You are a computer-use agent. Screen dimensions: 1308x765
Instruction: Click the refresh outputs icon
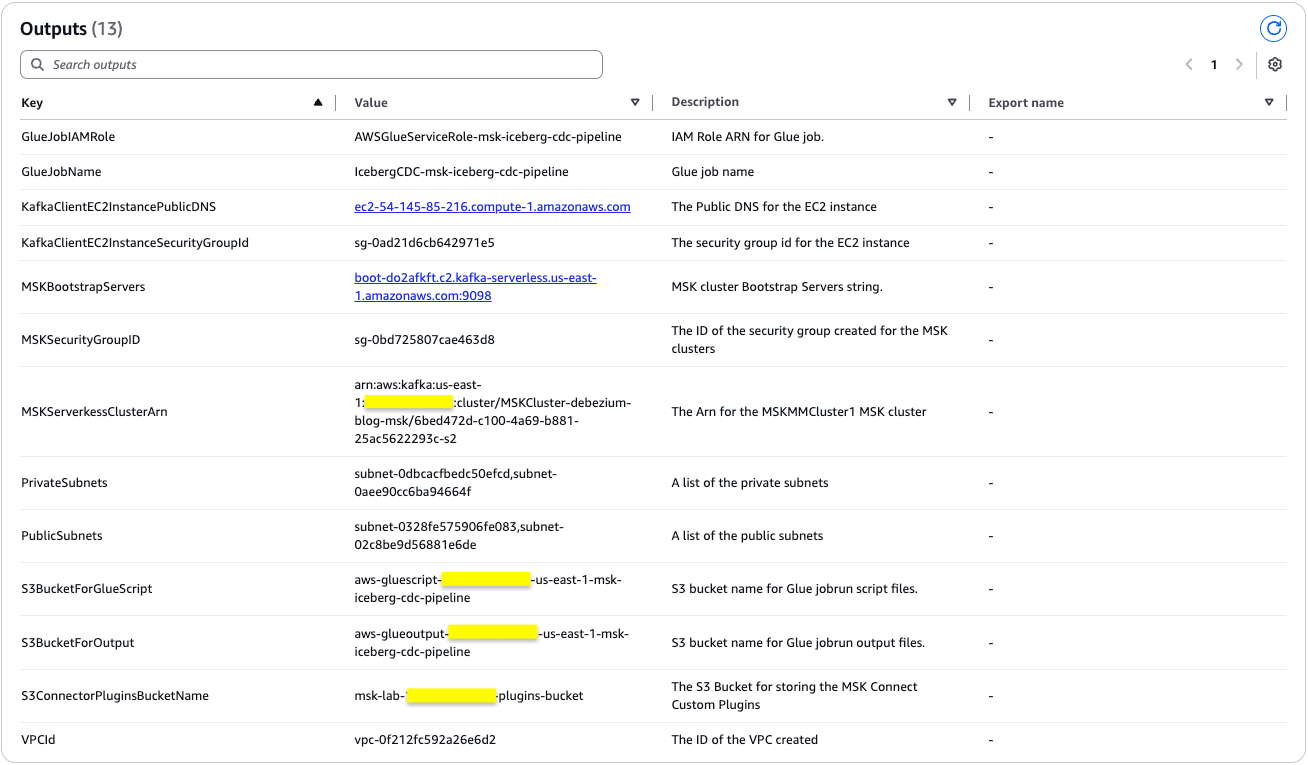click(1273, 29)
